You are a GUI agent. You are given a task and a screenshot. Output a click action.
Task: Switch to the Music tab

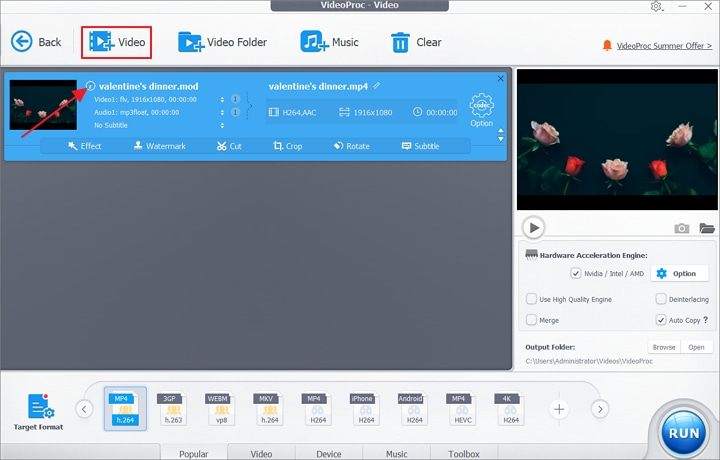396,453
